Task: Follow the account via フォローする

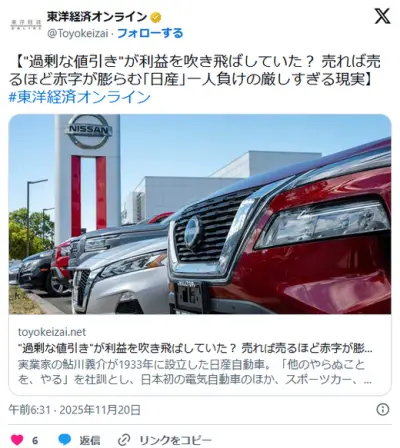Action: pyautogui.click(x=150, y=33)
